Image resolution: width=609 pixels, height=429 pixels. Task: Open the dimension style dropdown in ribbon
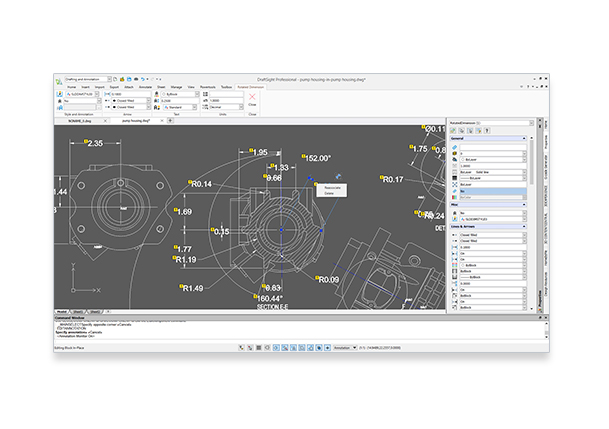click(x=97, y=94)
